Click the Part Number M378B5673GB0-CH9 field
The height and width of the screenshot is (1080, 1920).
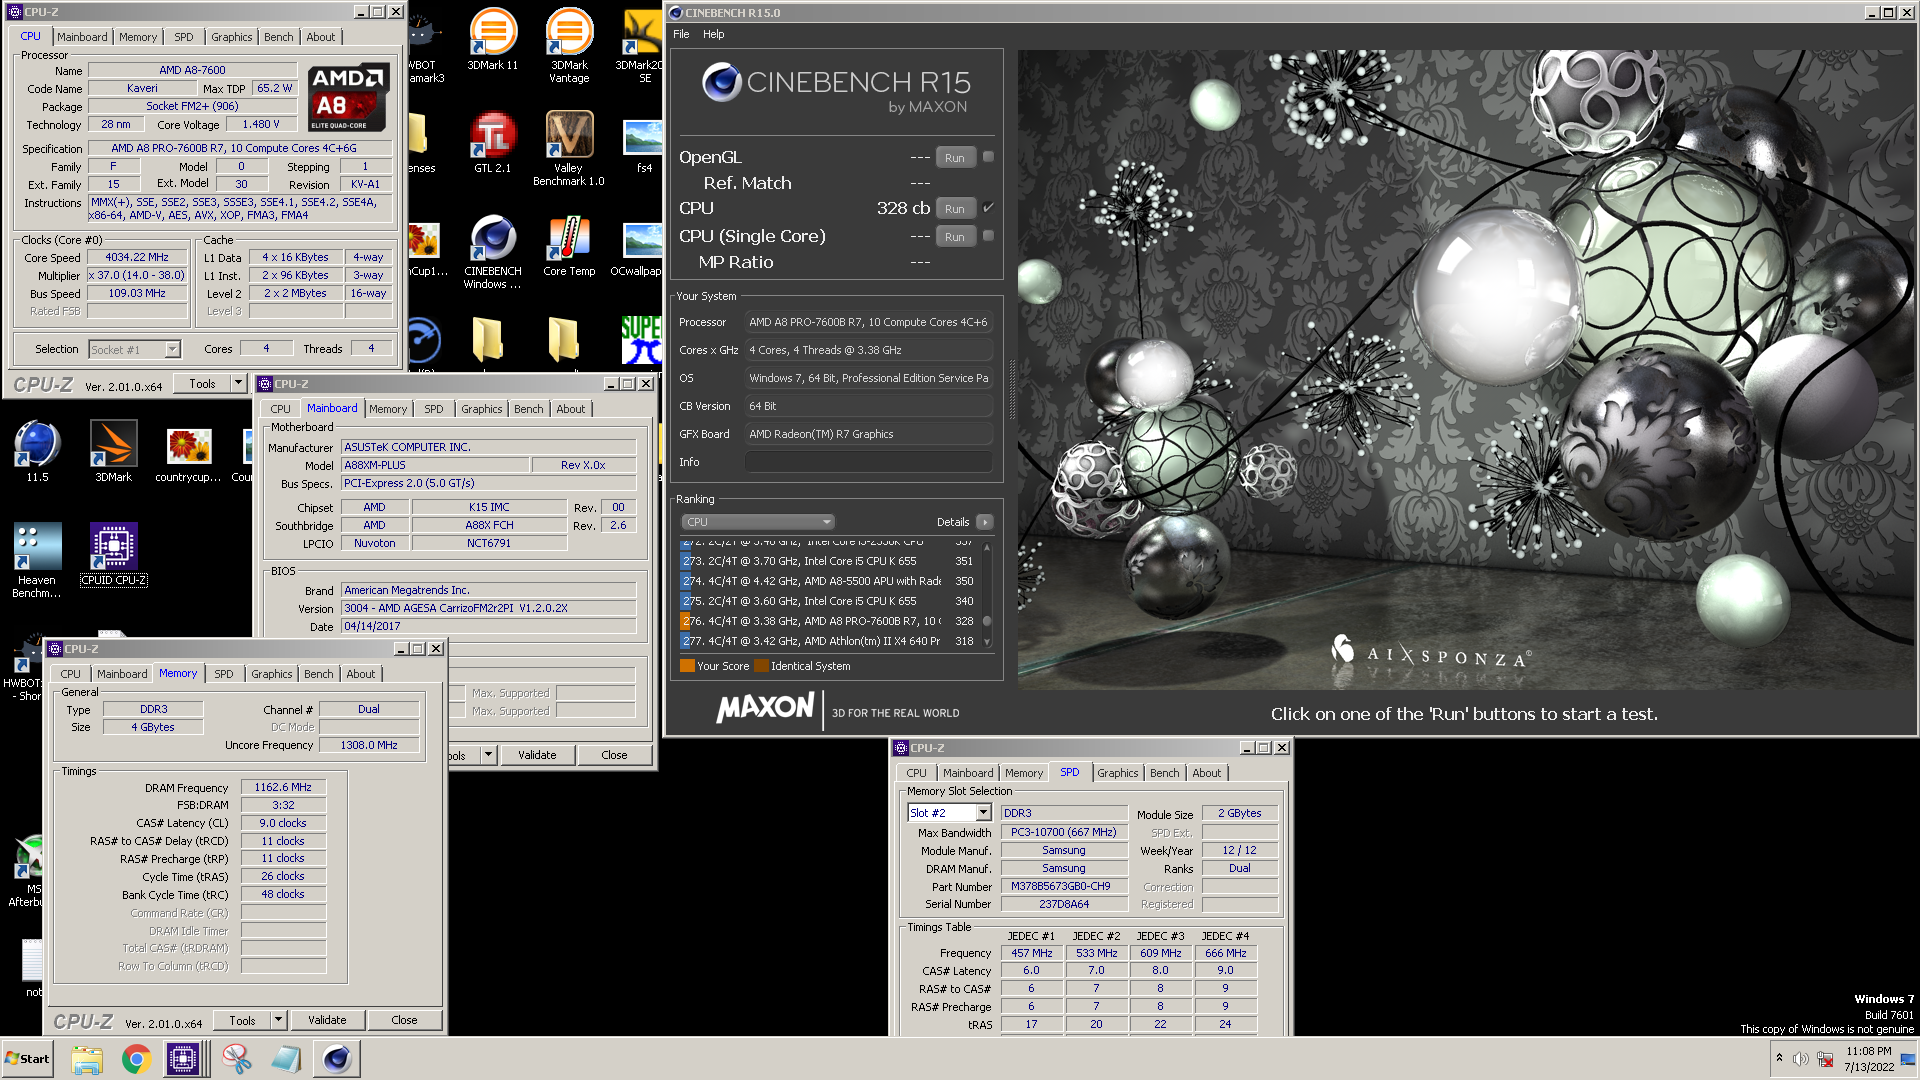tap(1064, 886)
